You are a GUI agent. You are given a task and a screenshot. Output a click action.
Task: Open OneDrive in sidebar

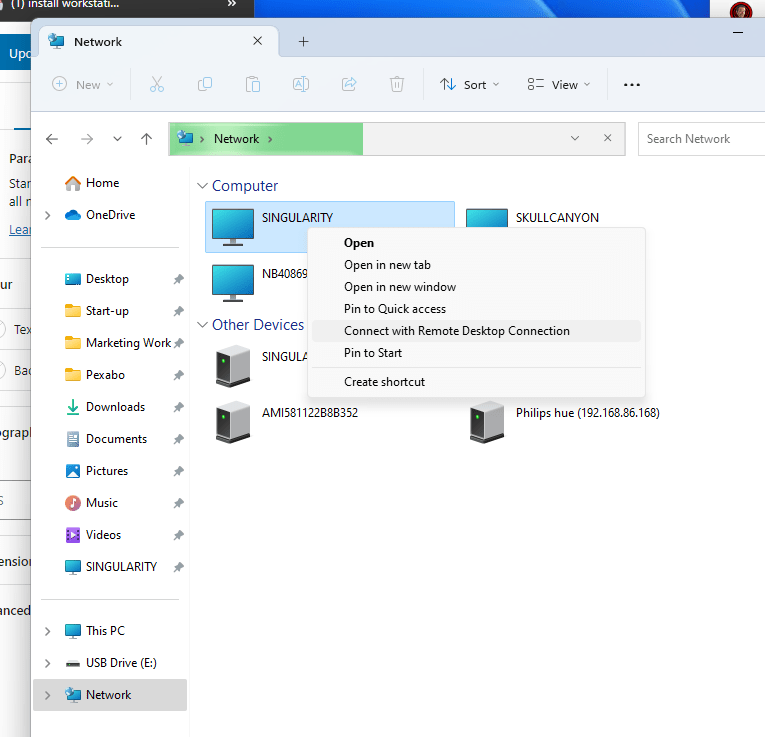[100, 215]
